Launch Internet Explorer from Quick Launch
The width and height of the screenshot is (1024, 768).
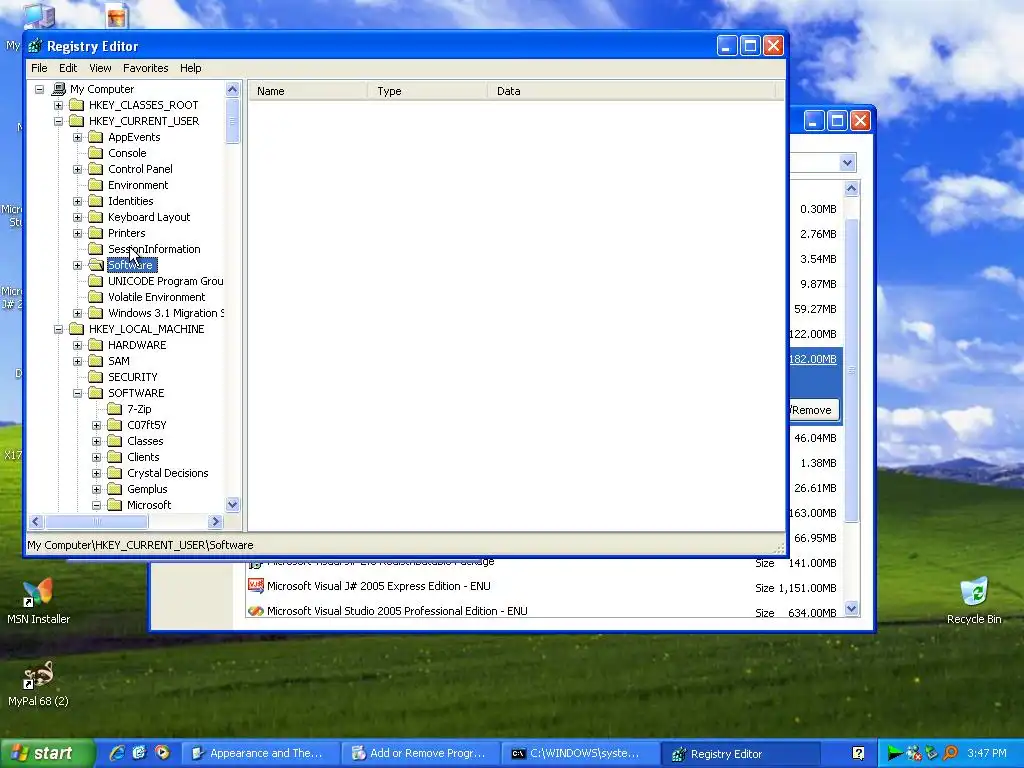(x=118, y=753)
